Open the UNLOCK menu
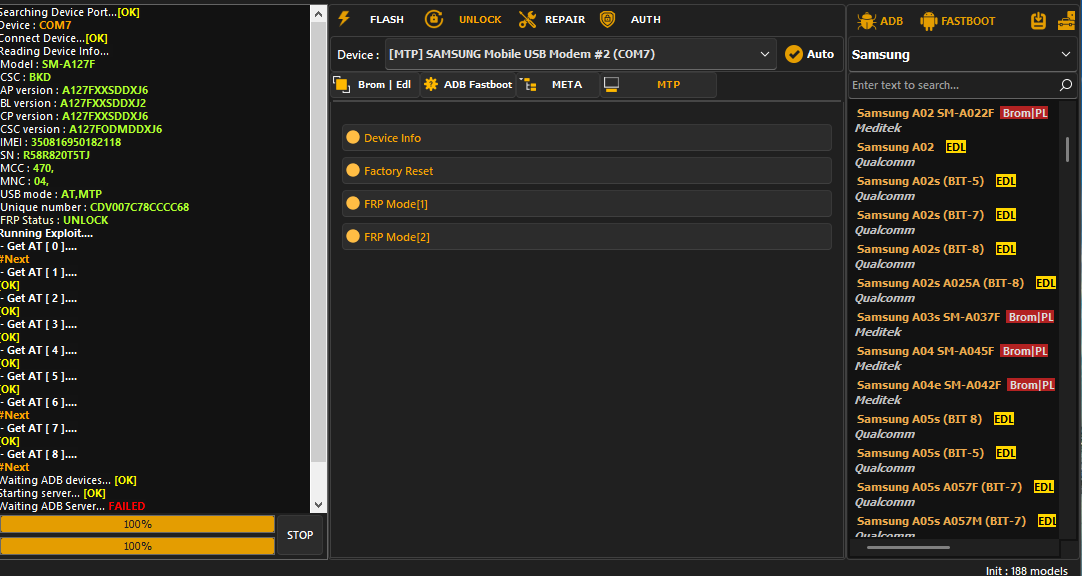Screen dimensions: 1082x576 [x=480, y=19]
